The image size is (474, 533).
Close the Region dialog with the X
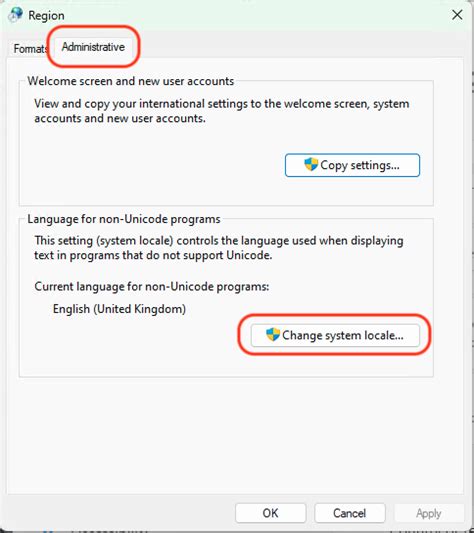pyautogui.click(x=457, y=15)
